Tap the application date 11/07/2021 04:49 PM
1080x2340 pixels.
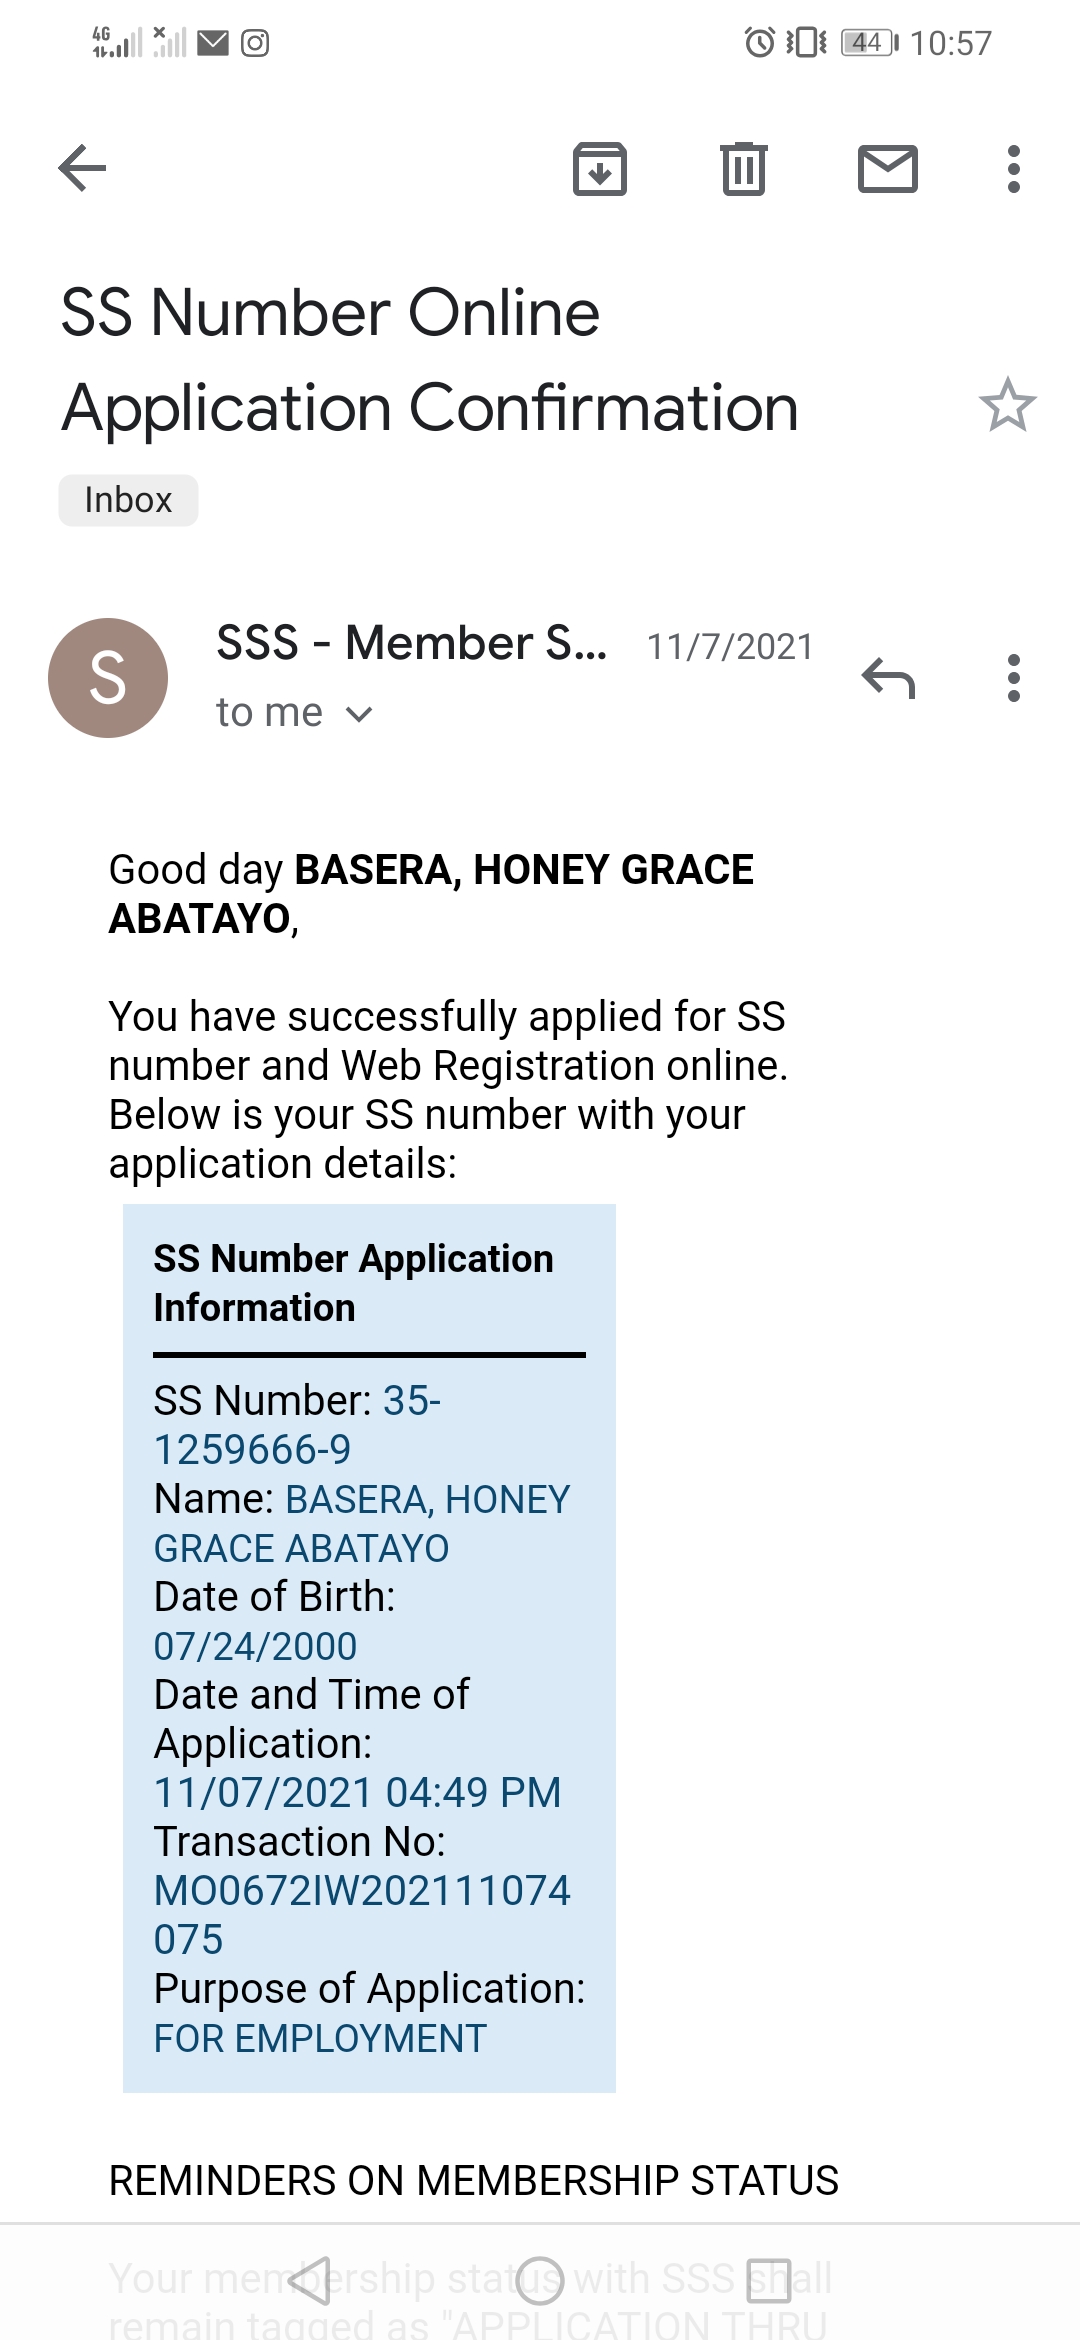[x=357, y=1793]
